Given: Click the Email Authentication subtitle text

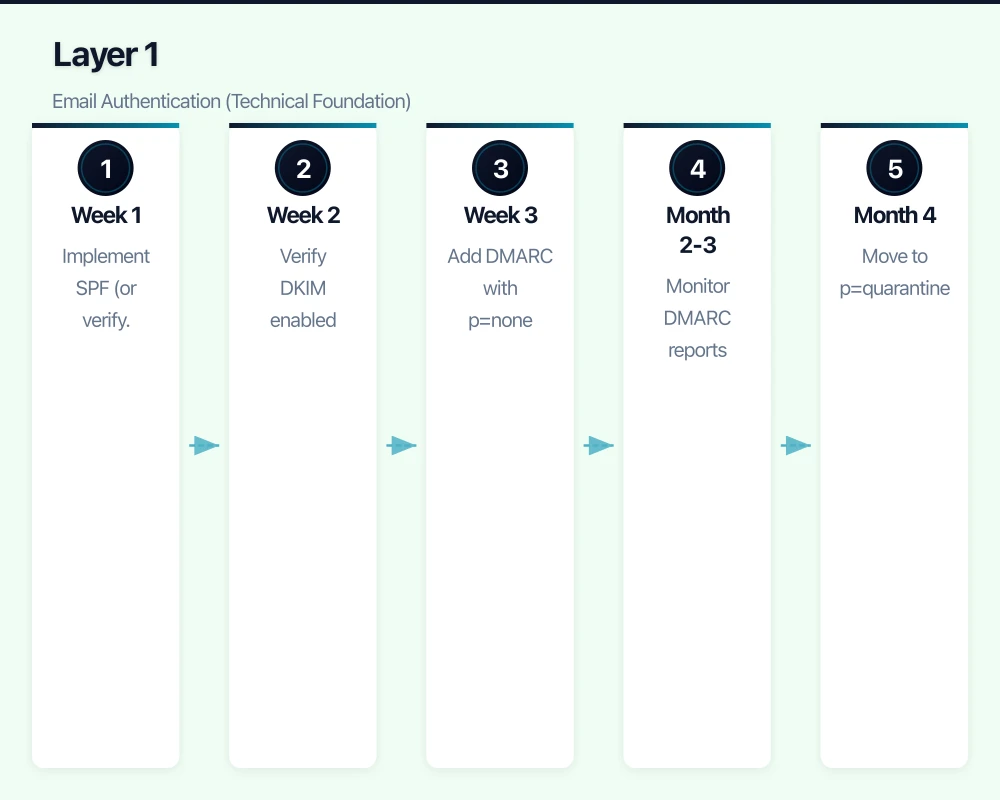Looking at the screenshot, I should [x=231, y=101].
